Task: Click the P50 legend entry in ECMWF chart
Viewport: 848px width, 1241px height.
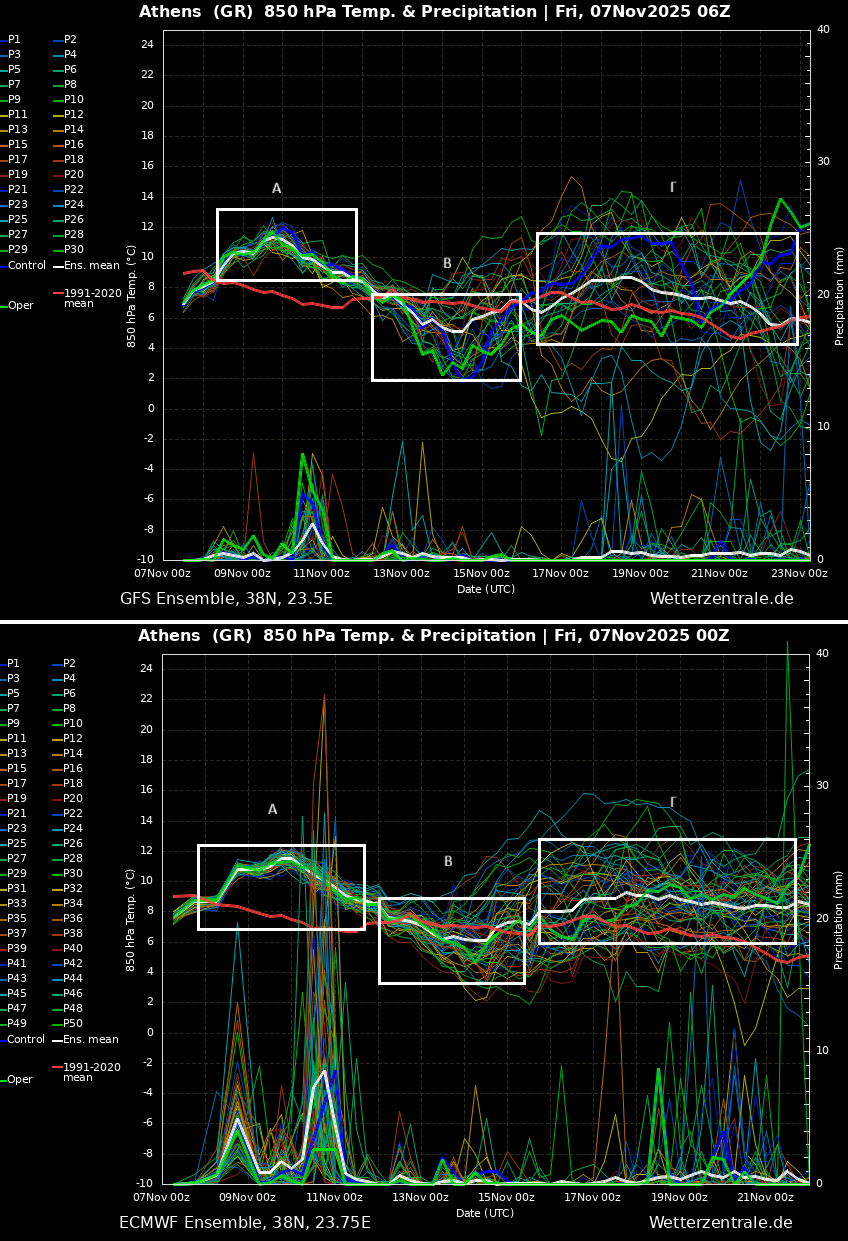Action: click(73, 1024)
